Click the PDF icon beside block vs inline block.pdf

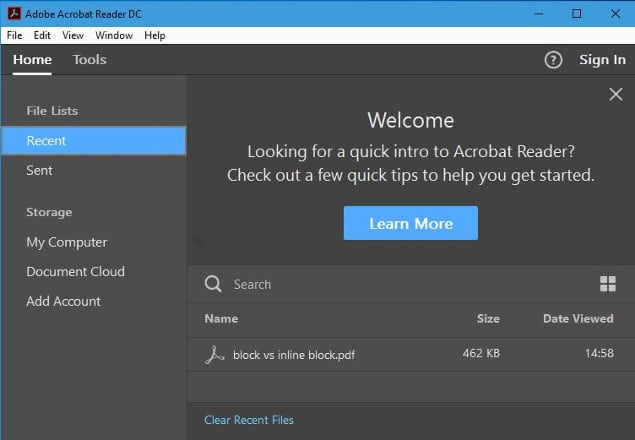(x=214, y=355)
